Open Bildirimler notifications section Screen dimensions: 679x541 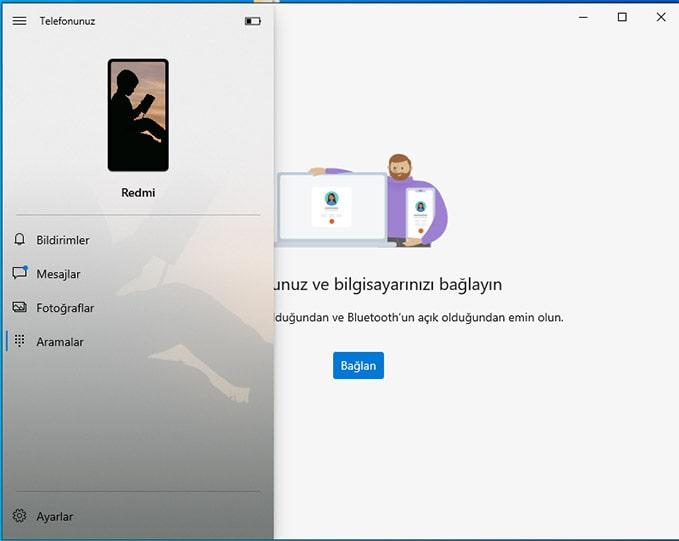139,240
